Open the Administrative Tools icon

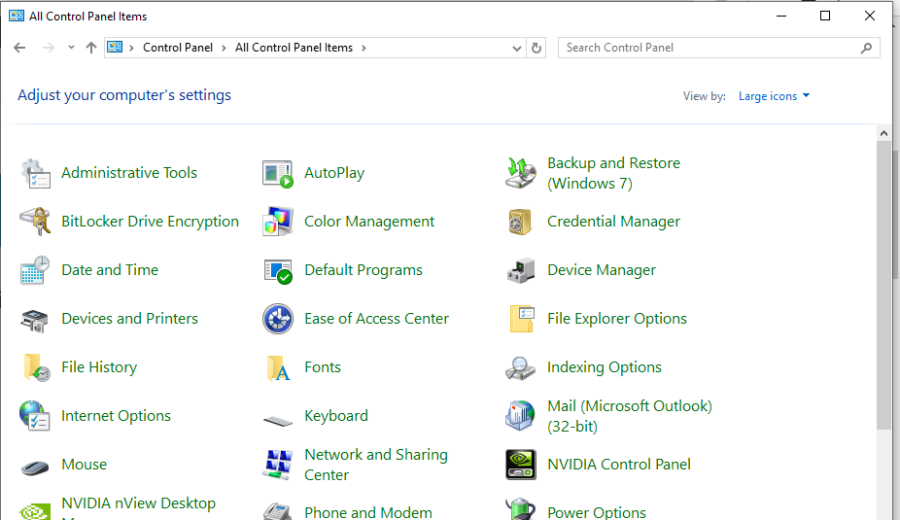click(x=36, y=173)
